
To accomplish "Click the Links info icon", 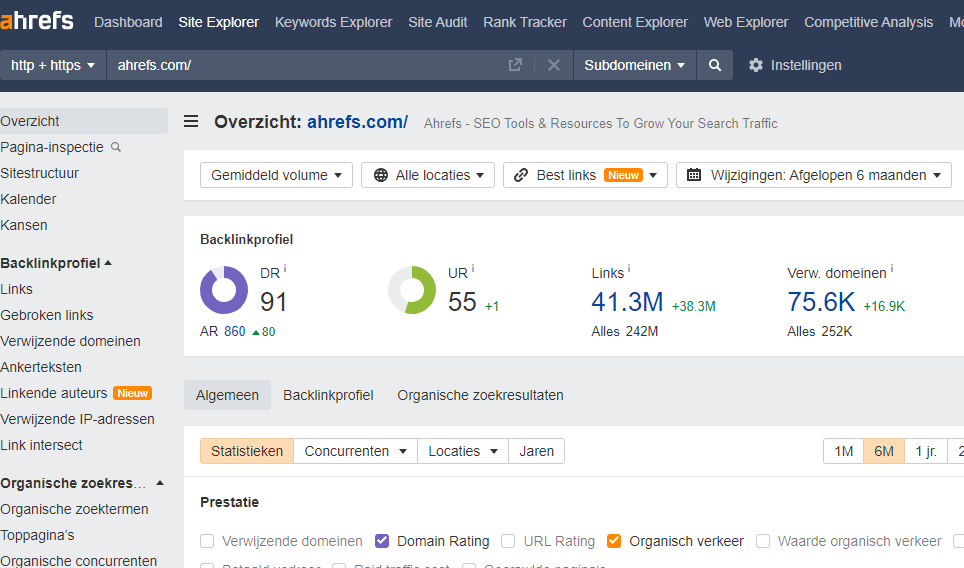I will tap(629, 268).
